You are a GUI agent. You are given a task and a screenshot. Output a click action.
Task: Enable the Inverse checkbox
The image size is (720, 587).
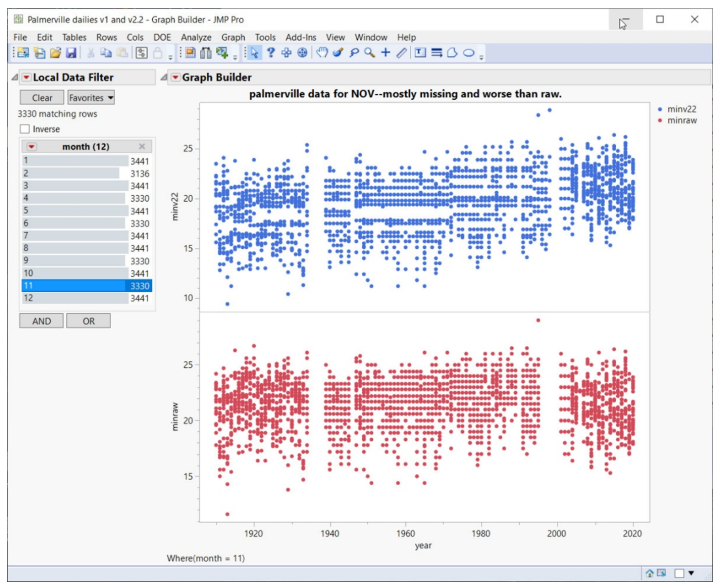26,129
